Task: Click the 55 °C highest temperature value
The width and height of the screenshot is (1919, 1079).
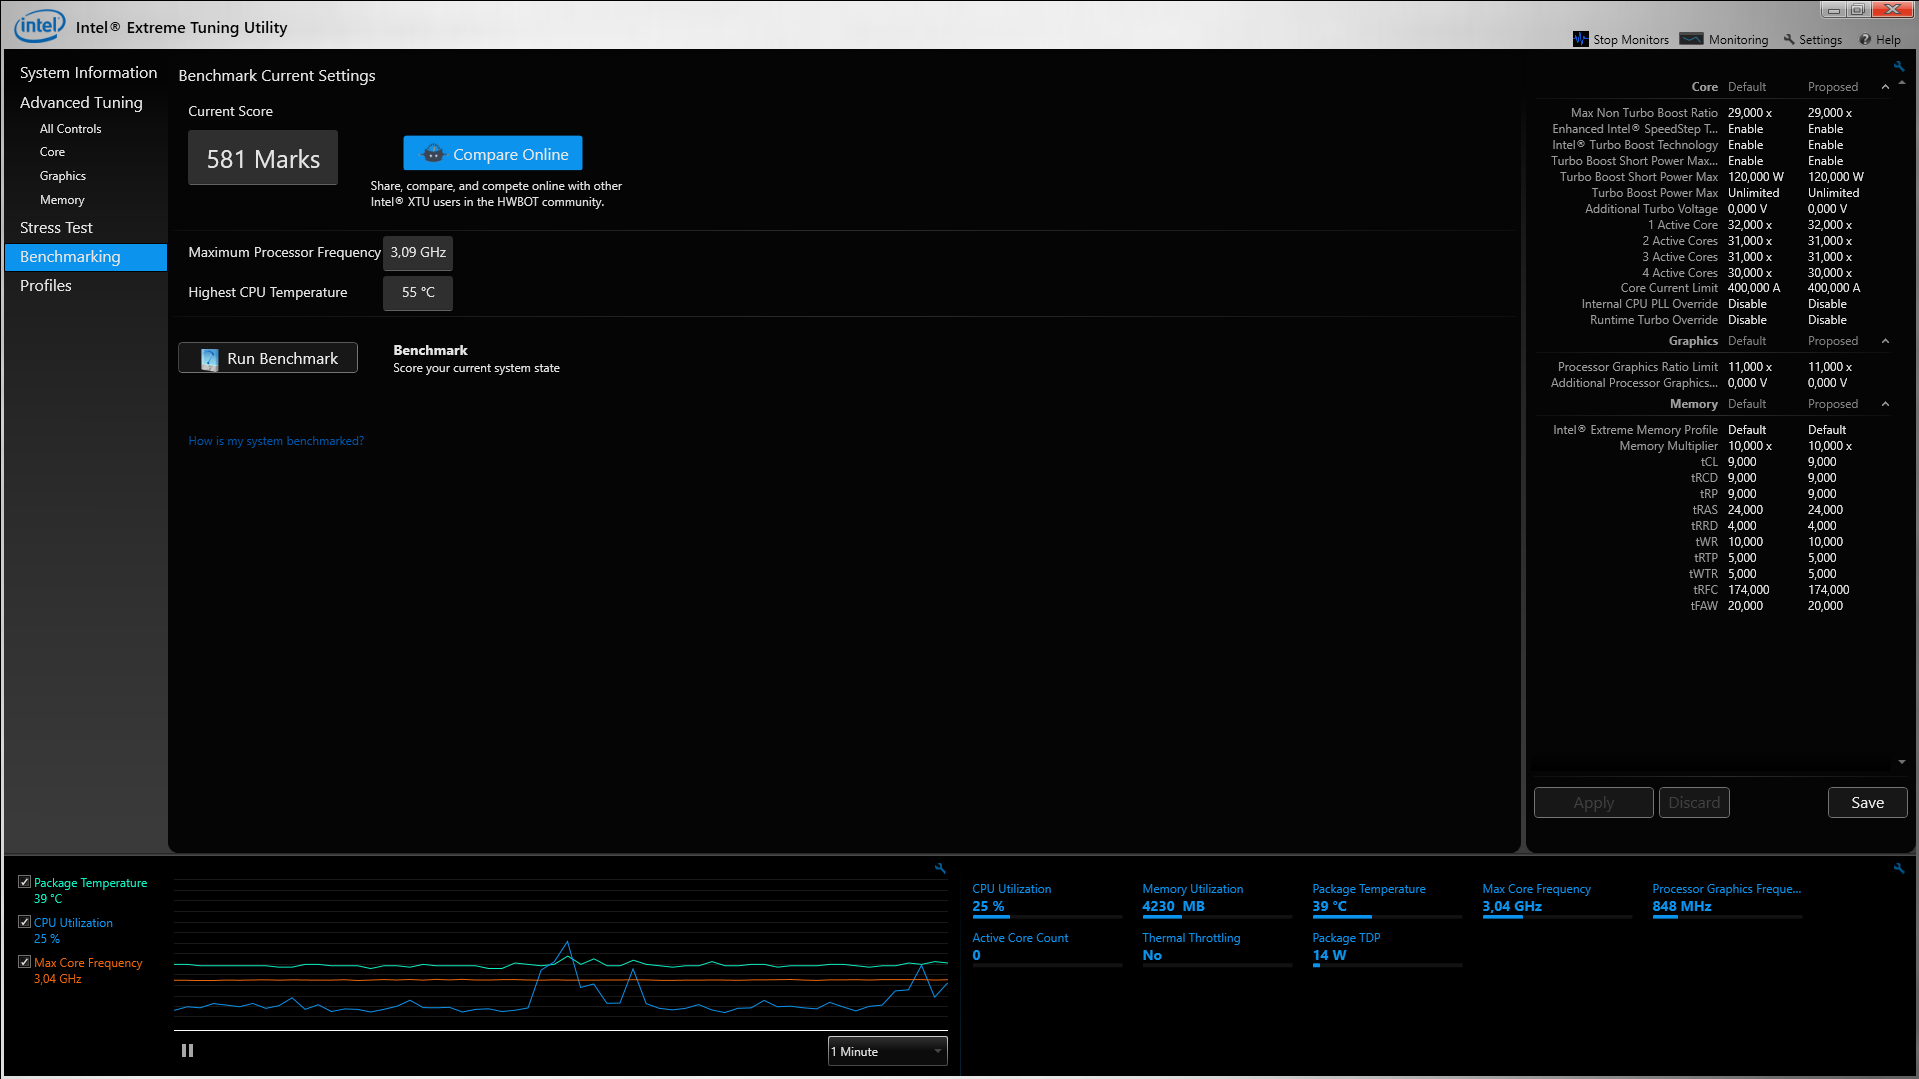Action: coord(418,293)
